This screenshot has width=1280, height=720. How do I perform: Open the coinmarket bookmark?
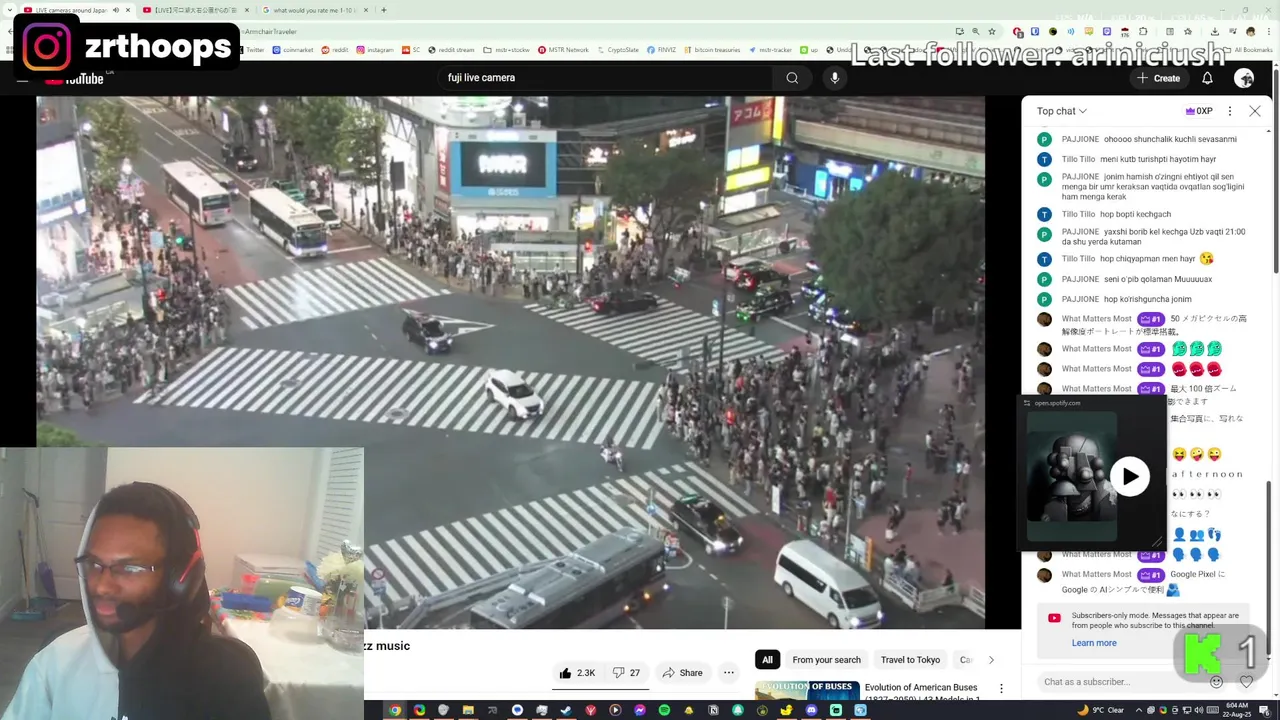[293, 50]
